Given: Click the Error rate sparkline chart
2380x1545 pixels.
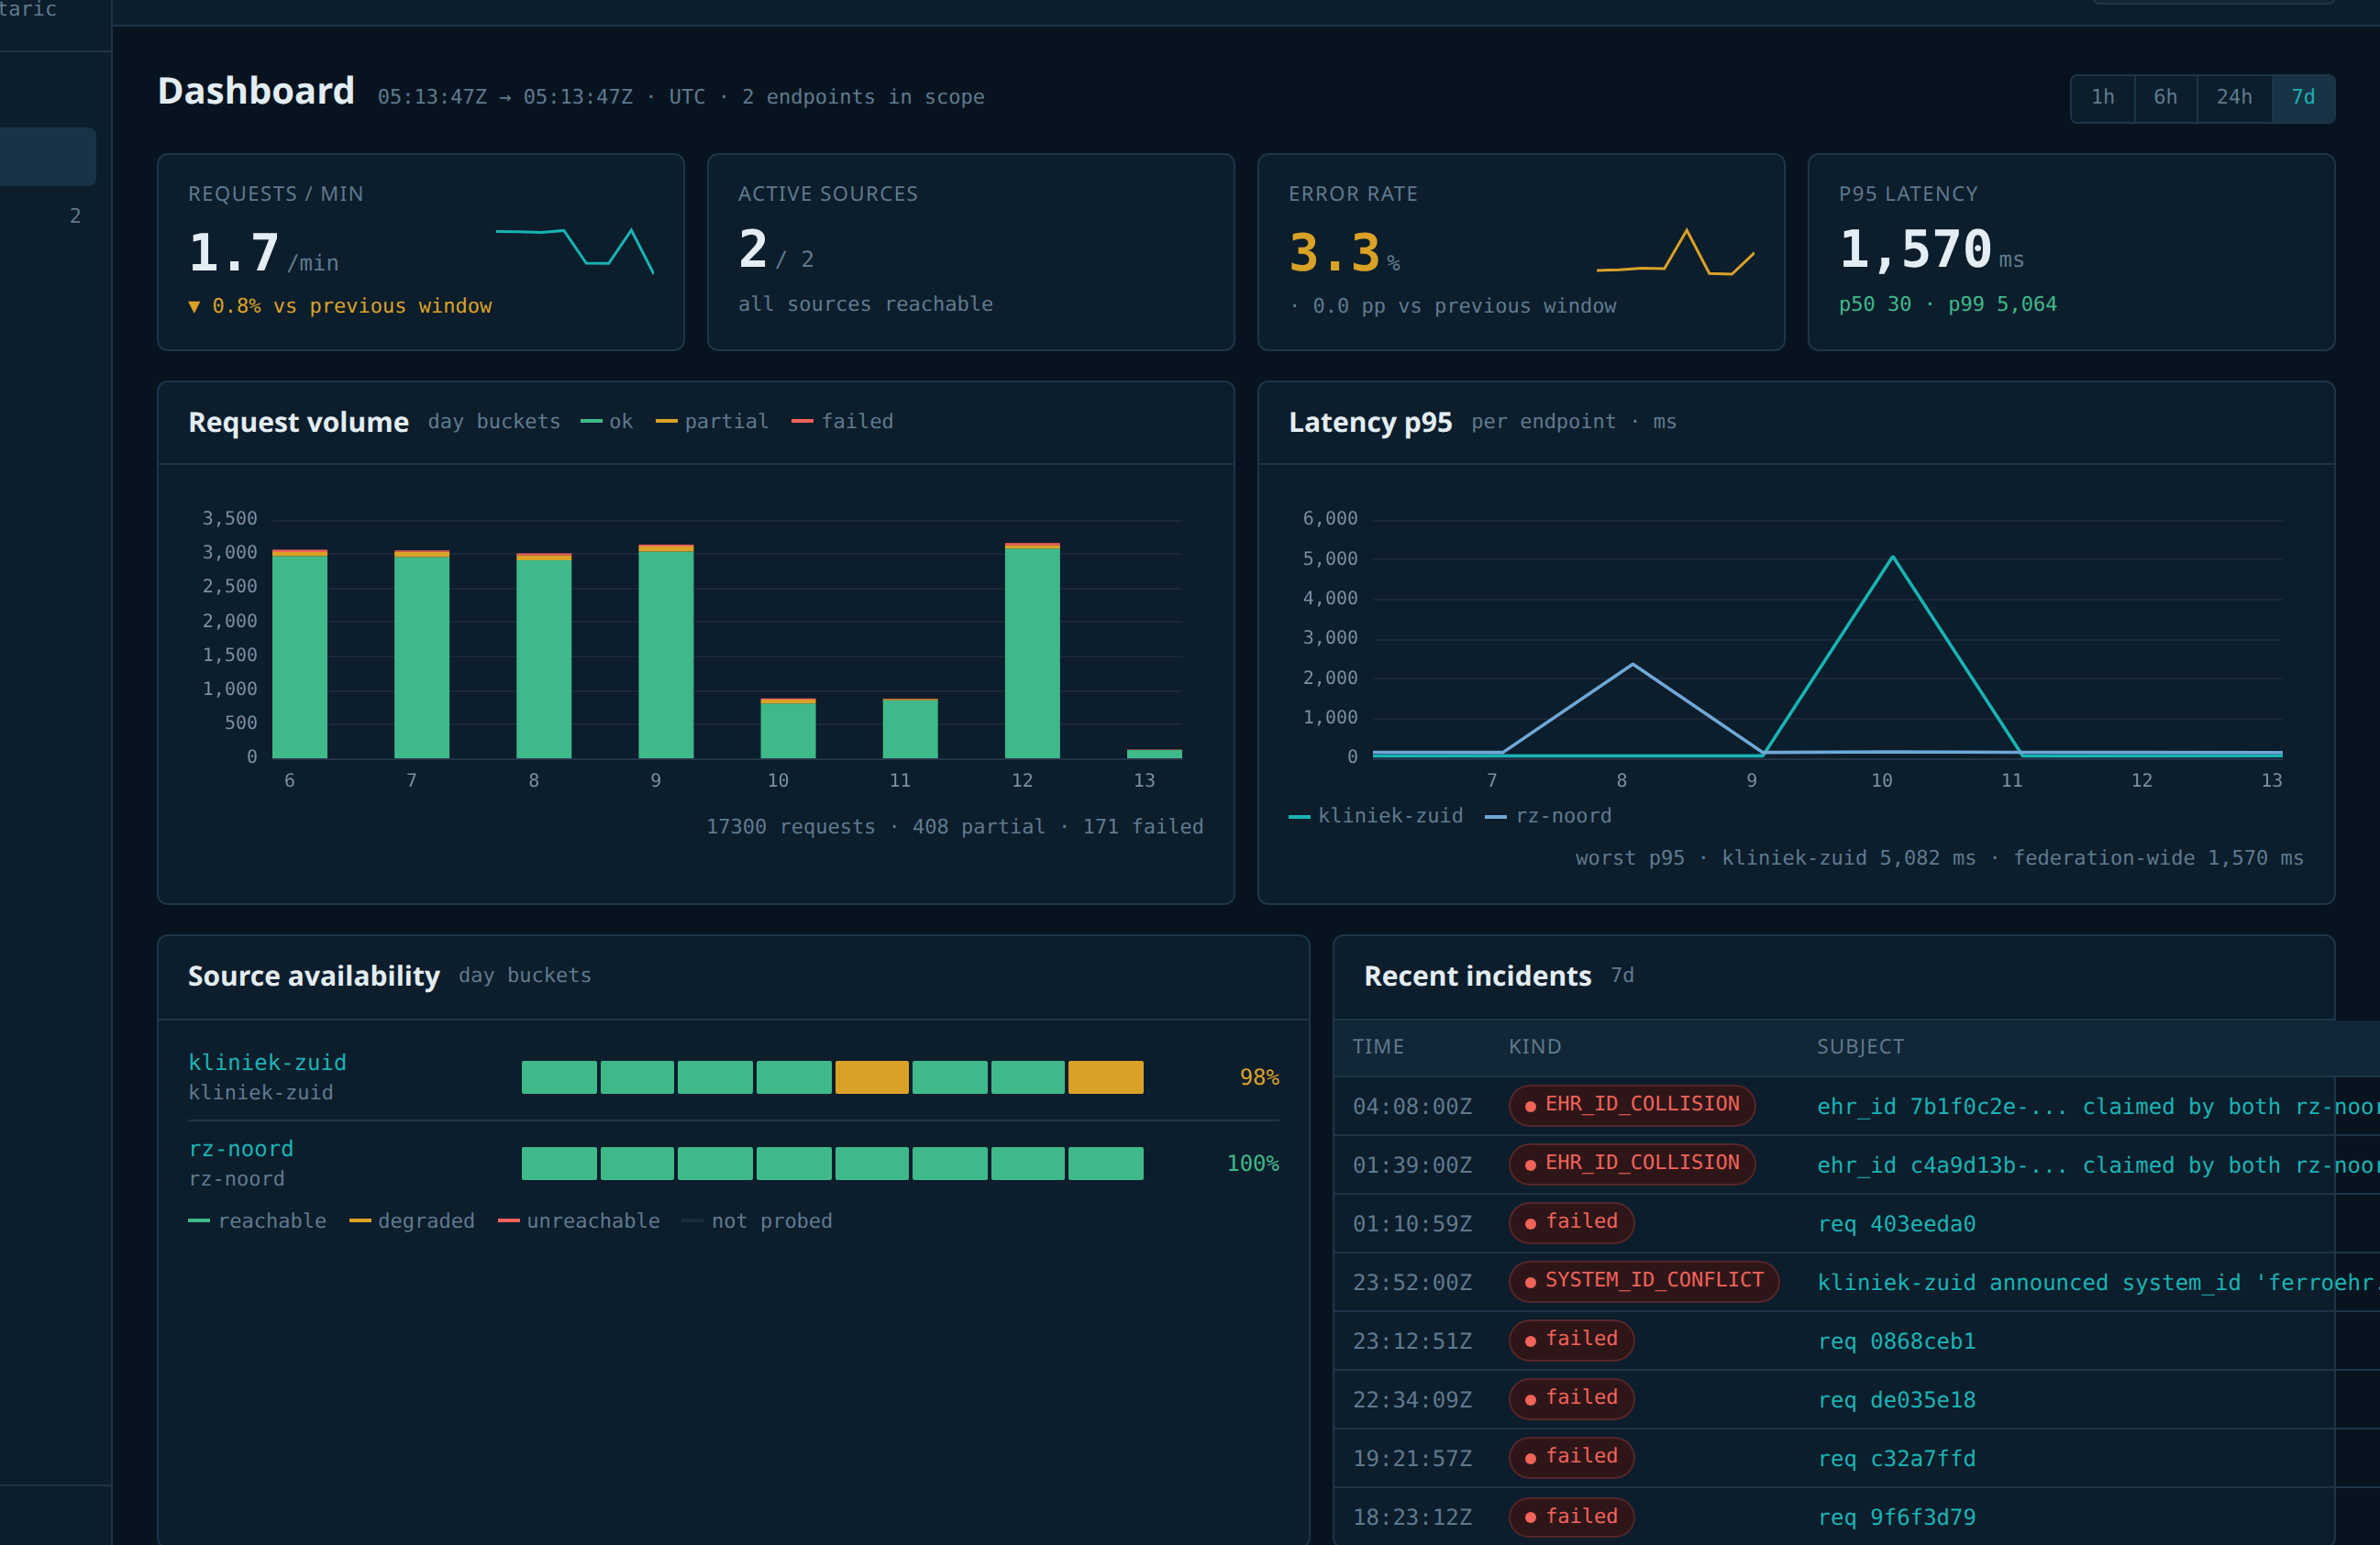Looking at the screenshot, I should click(1675, 251).
